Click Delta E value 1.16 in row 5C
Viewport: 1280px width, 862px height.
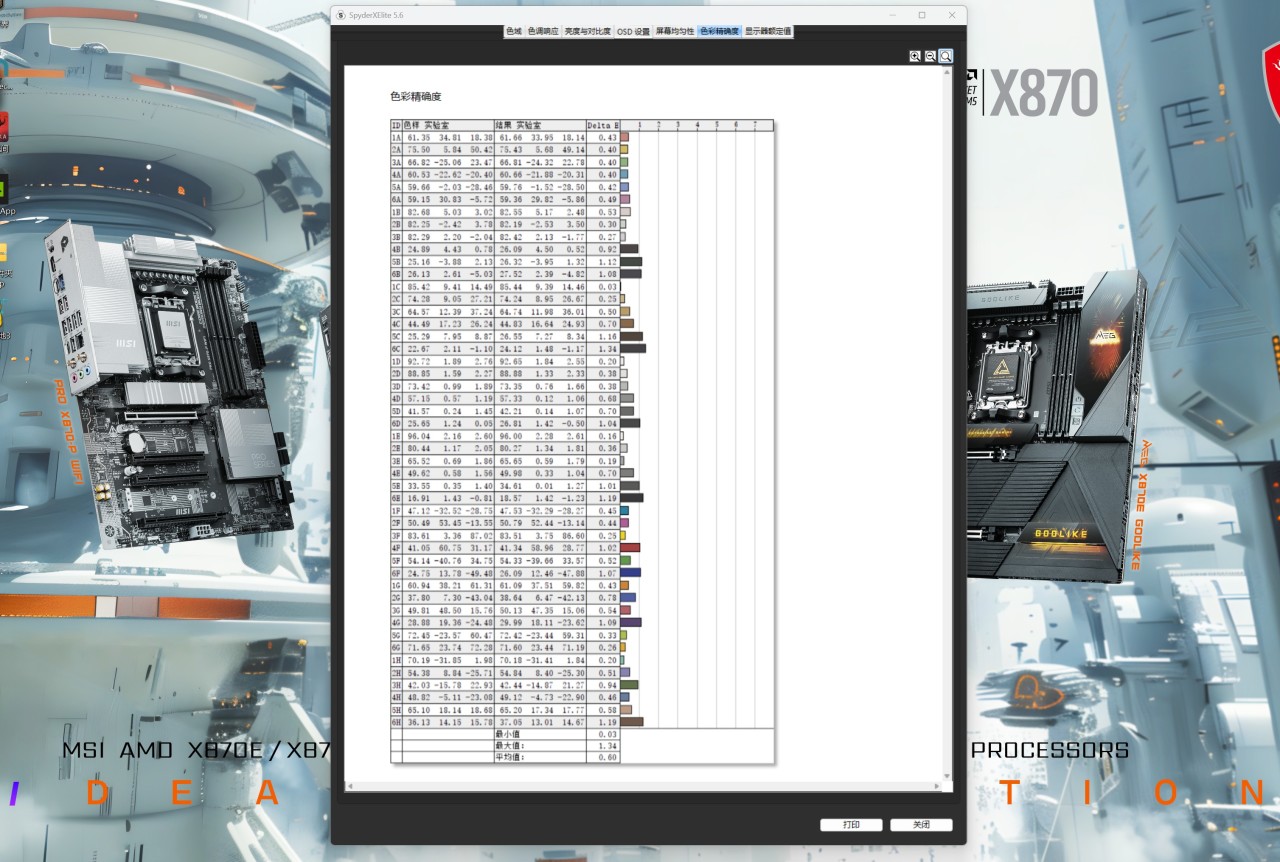click(607, 336)
